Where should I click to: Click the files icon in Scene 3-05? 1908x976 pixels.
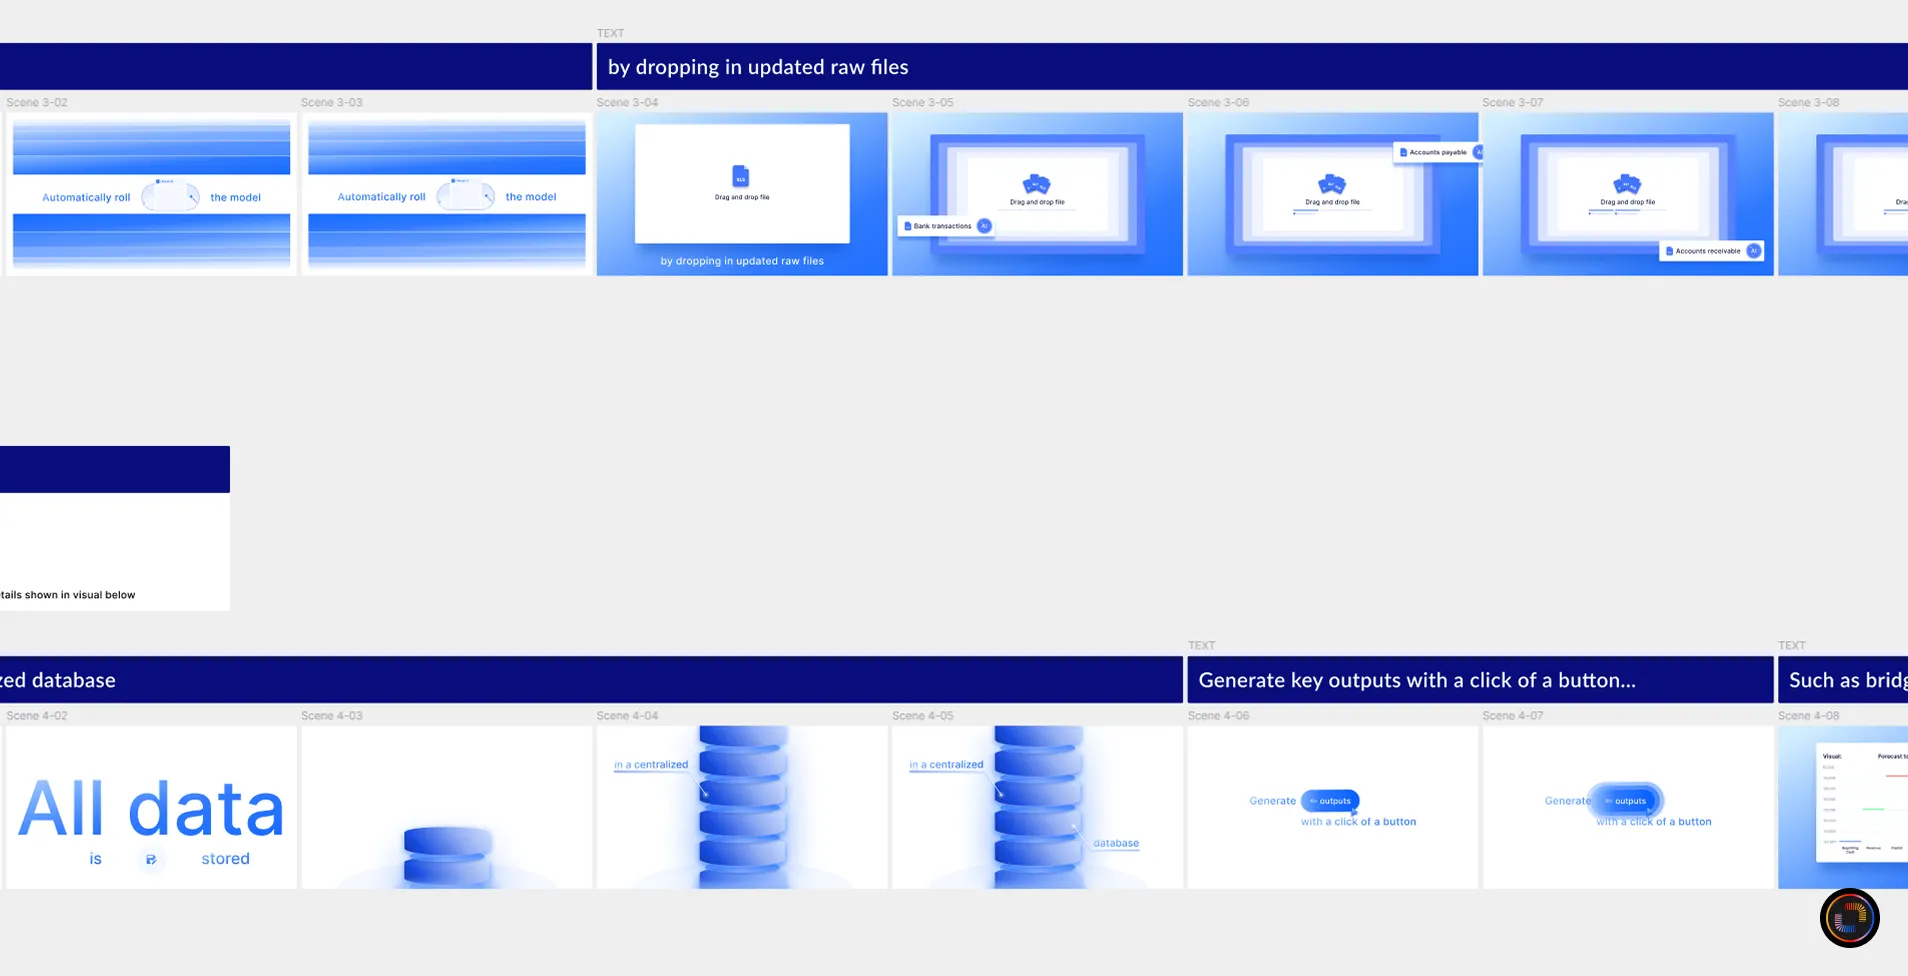(x=1036, y=184)
